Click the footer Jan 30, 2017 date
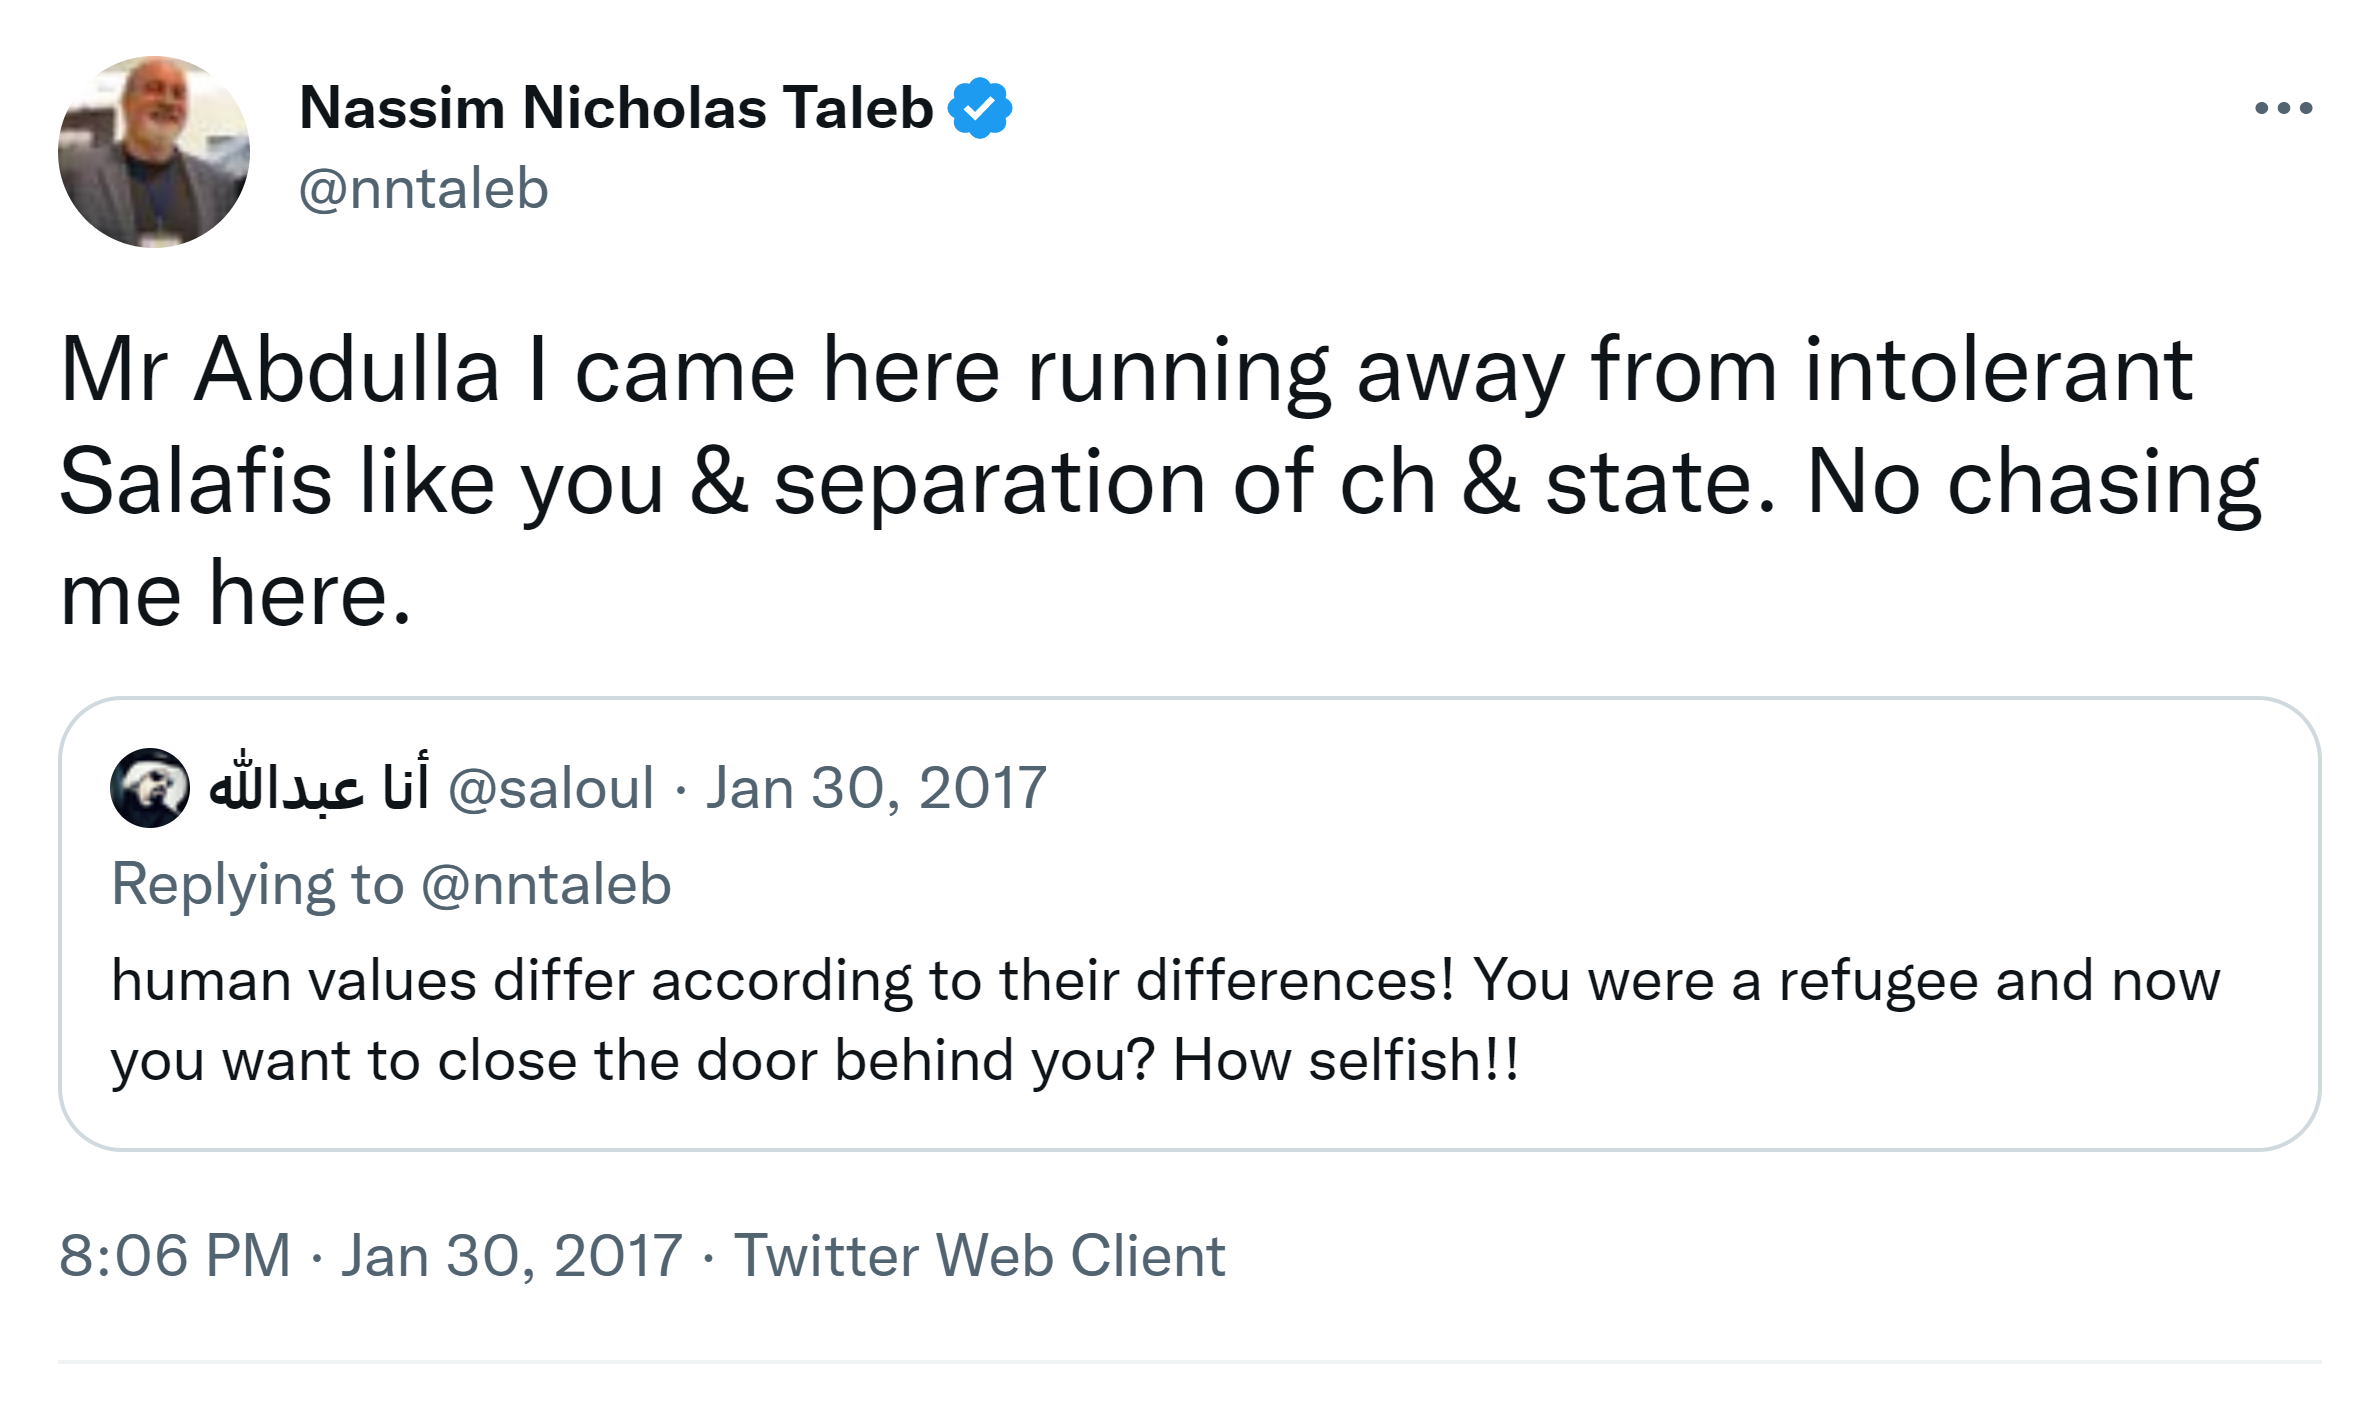Viewport: 2376px width, 1404px height. [x=512, y=1256]
